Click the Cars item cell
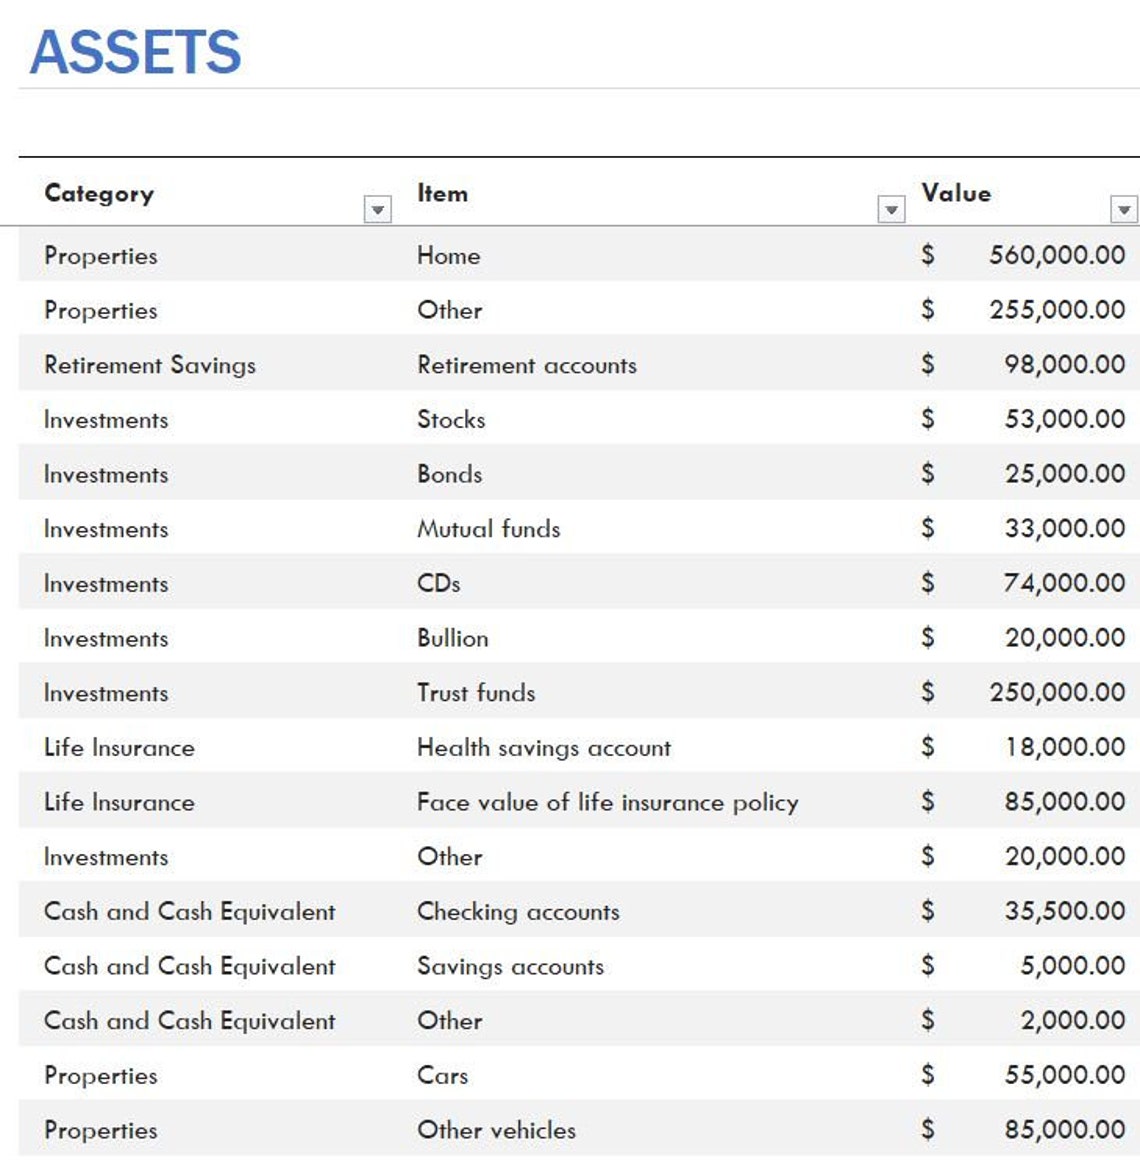This screenshot has width=1140, height=1165. tap(443, 1076)
